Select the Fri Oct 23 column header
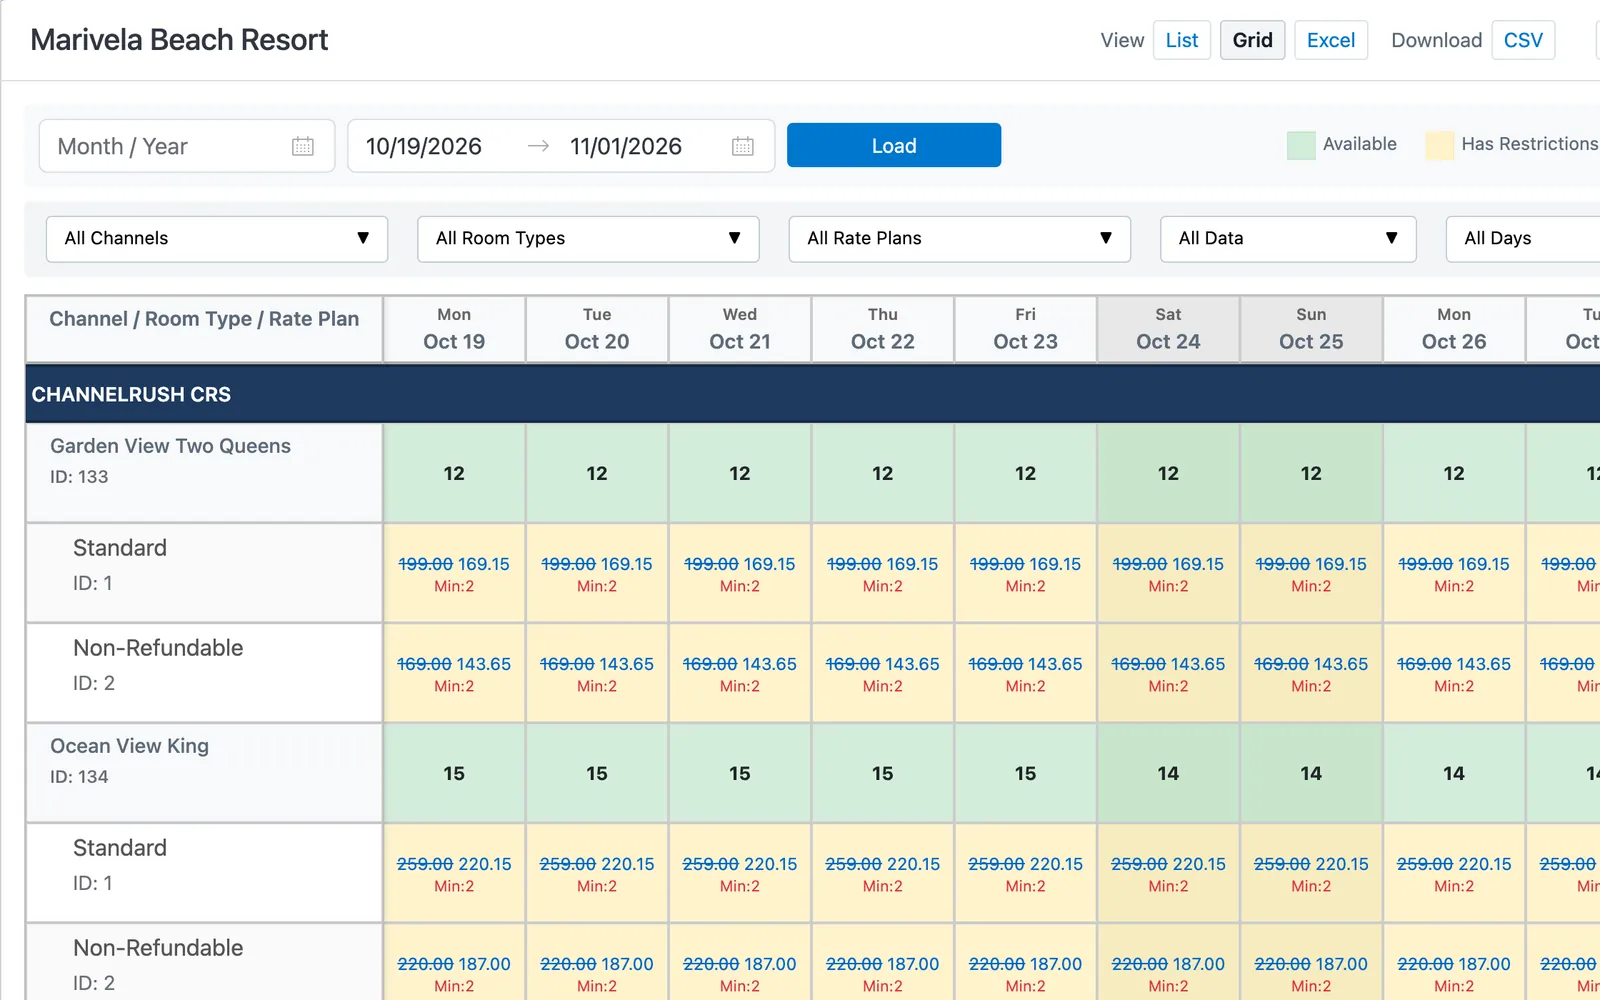The width and height of the screenshot is (1600, 1000). click(x=1026, y=329)
